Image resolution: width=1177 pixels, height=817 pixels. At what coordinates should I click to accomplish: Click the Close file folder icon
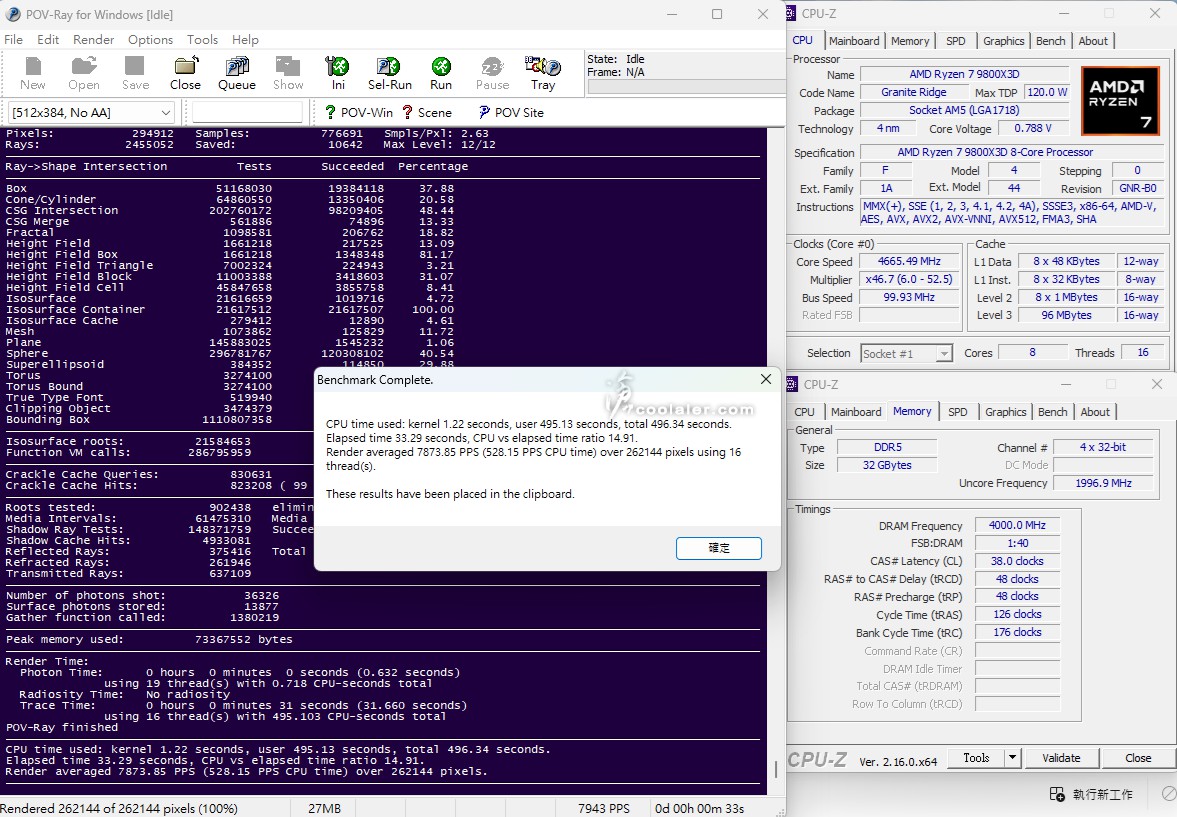185,68
